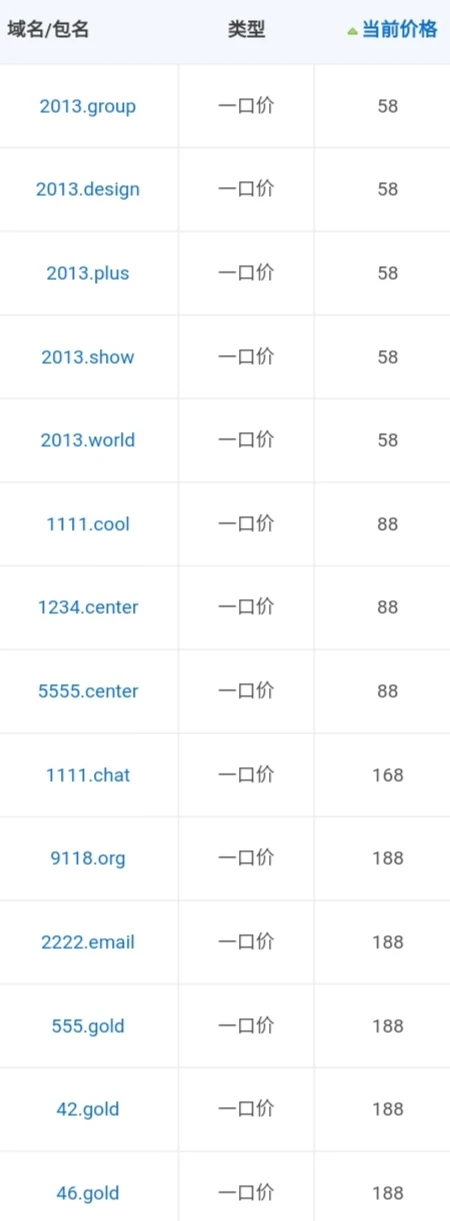Open the 46.gold domain link
Screen dimensions: 450x1221
click(88, 1193)
